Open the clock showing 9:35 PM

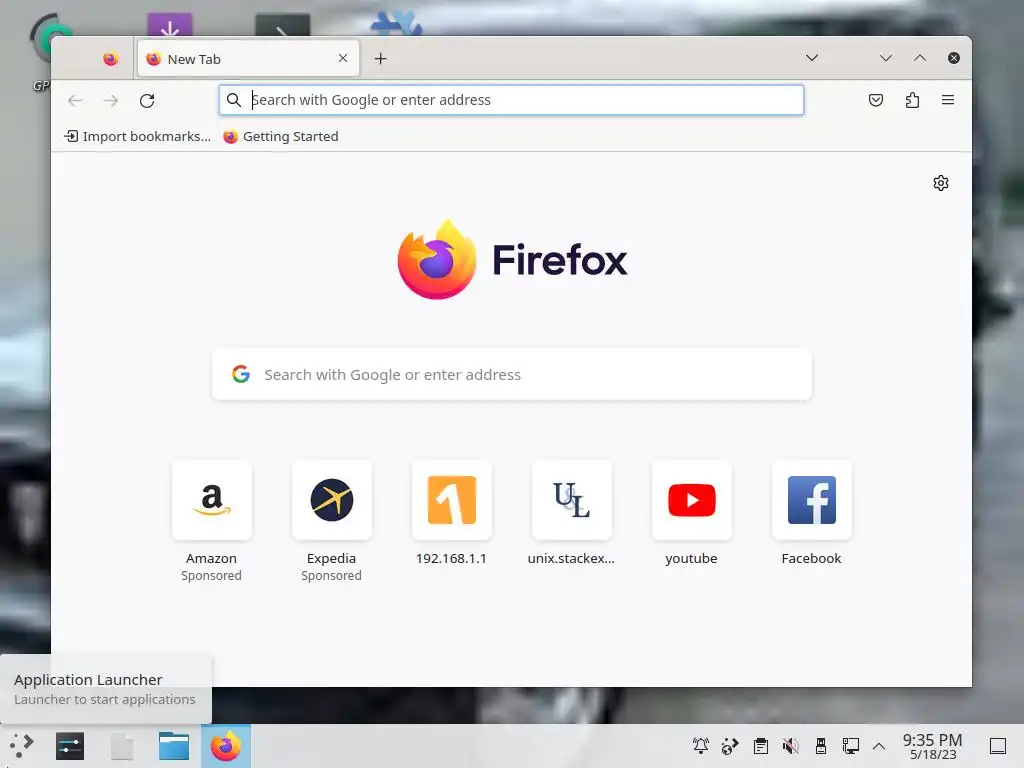tap(933, 746)
